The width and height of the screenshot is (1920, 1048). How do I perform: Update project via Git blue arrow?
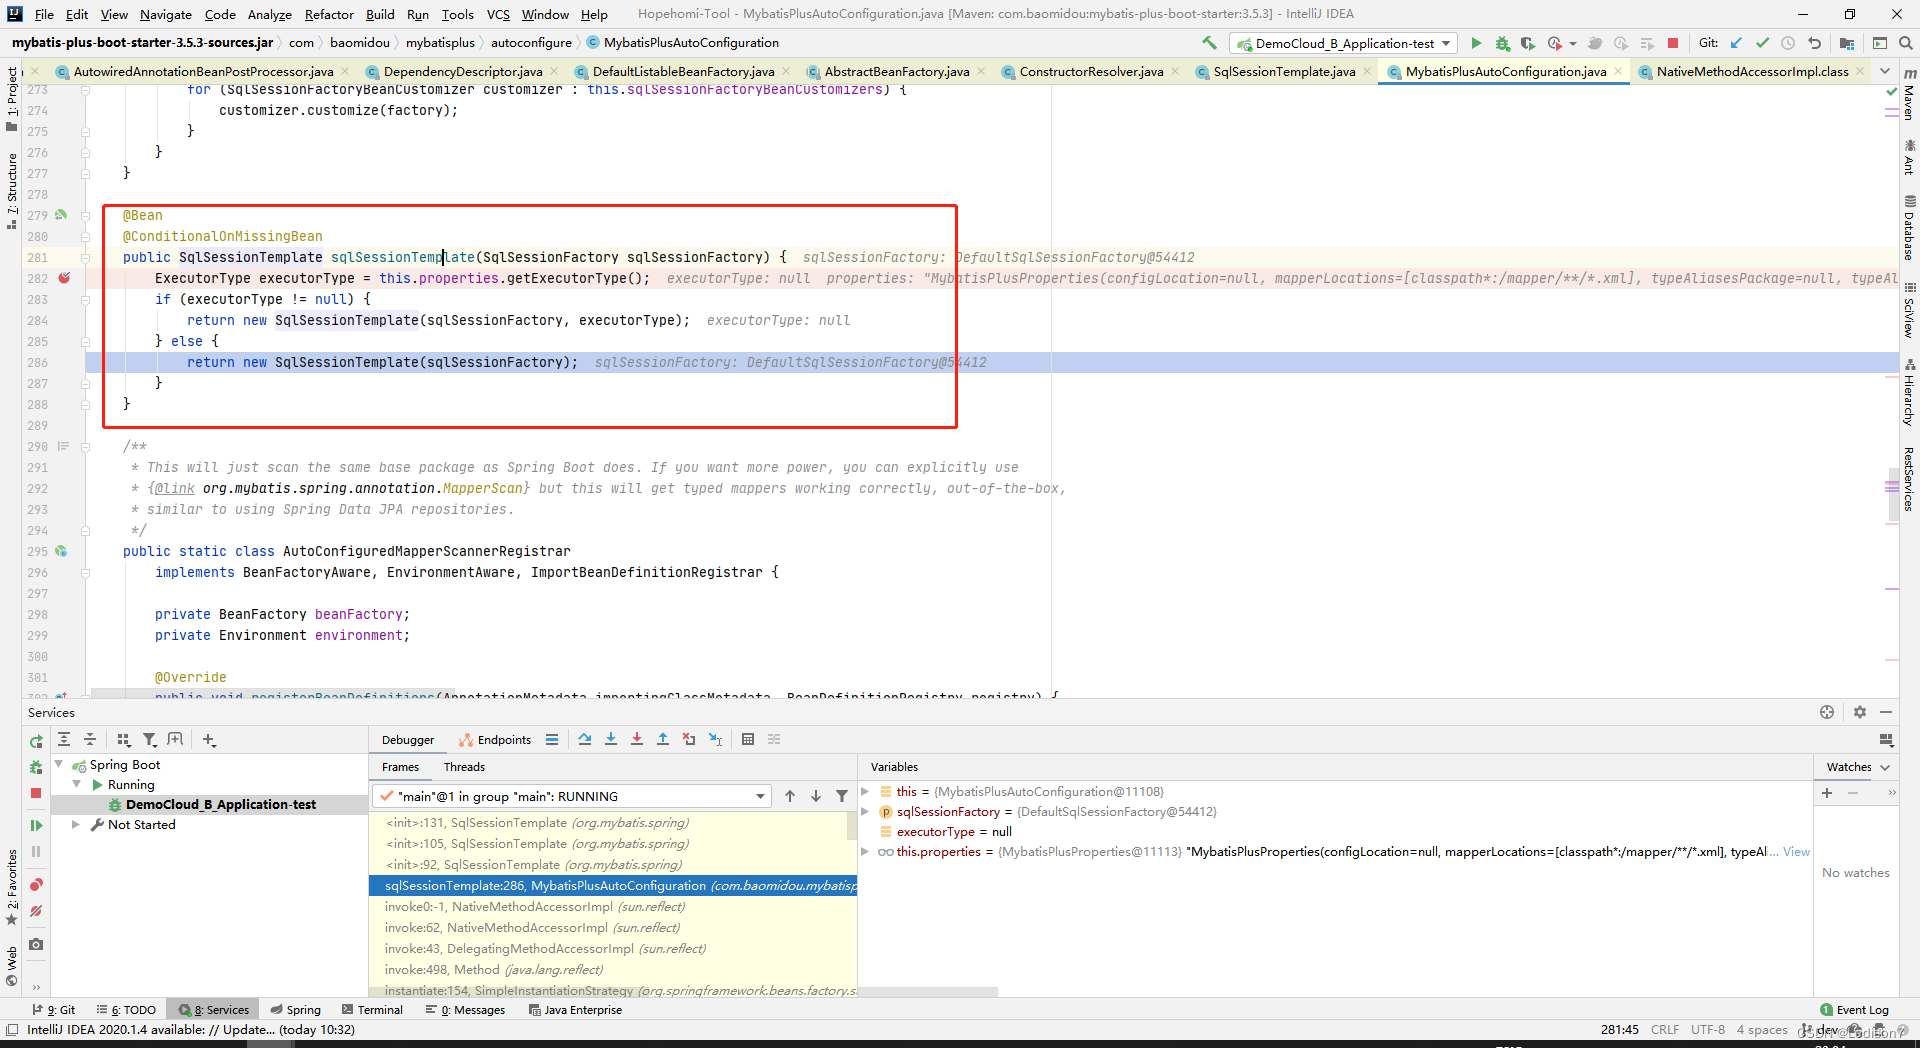(x=1736, y=43)
